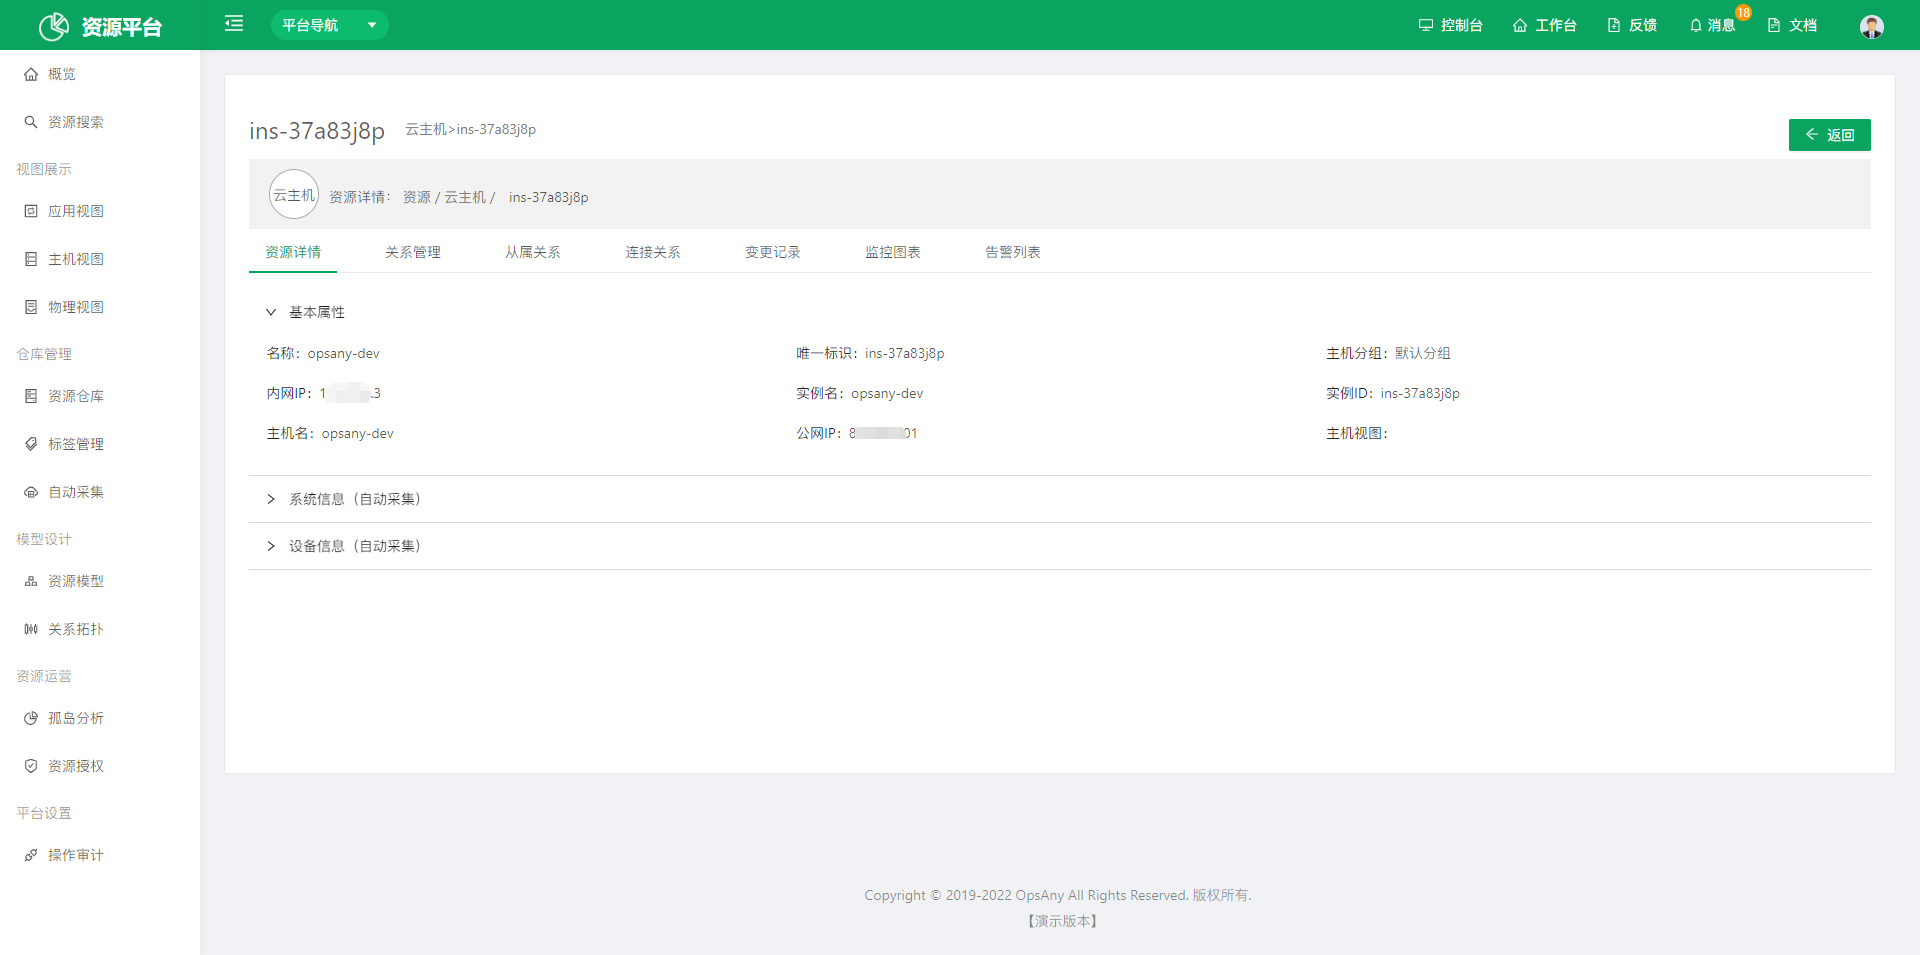This screenshot has width=1920, height=955.
Task: Open the 概览 sidebar menu item
Action: pyautogui.click(x=100, y=74)
